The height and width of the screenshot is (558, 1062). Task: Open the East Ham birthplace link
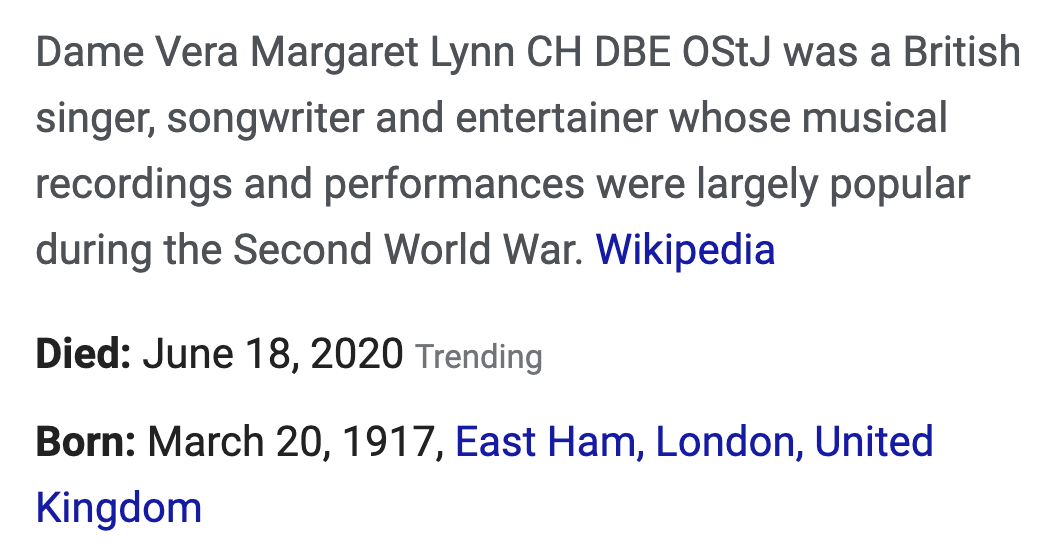click(x=546, y=442)
